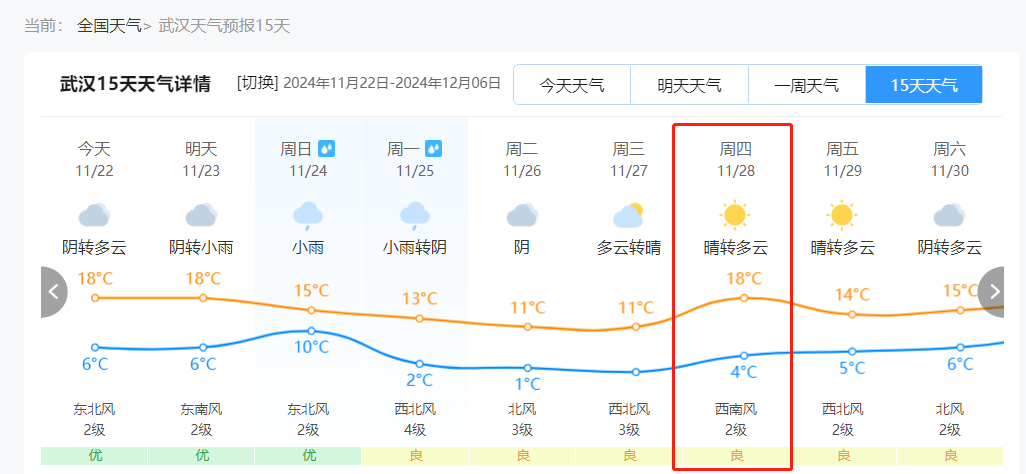Click the cloudy icon for 今天 11/22
This screenshot has width=1026, height=474.
(94, 215)
